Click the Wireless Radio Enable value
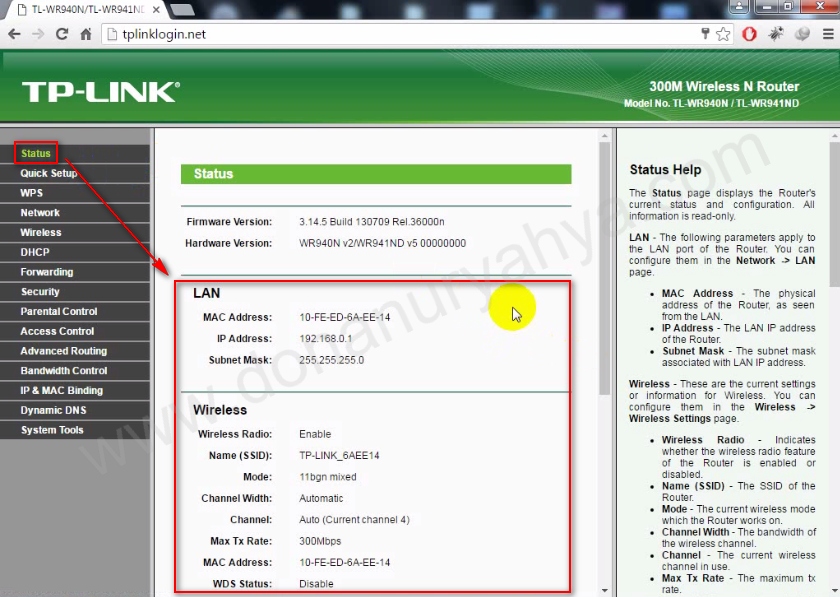Viewport: 840px width, 597px height. [315, 434]
